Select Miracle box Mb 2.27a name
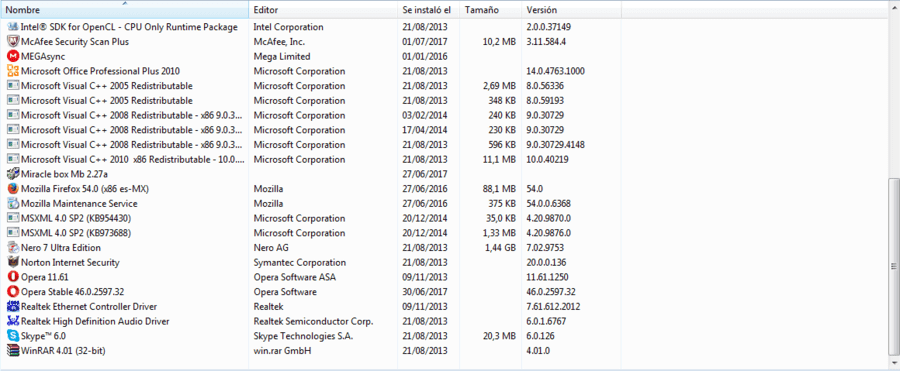This screenshot has height=371, width=900. coord(64,174)
